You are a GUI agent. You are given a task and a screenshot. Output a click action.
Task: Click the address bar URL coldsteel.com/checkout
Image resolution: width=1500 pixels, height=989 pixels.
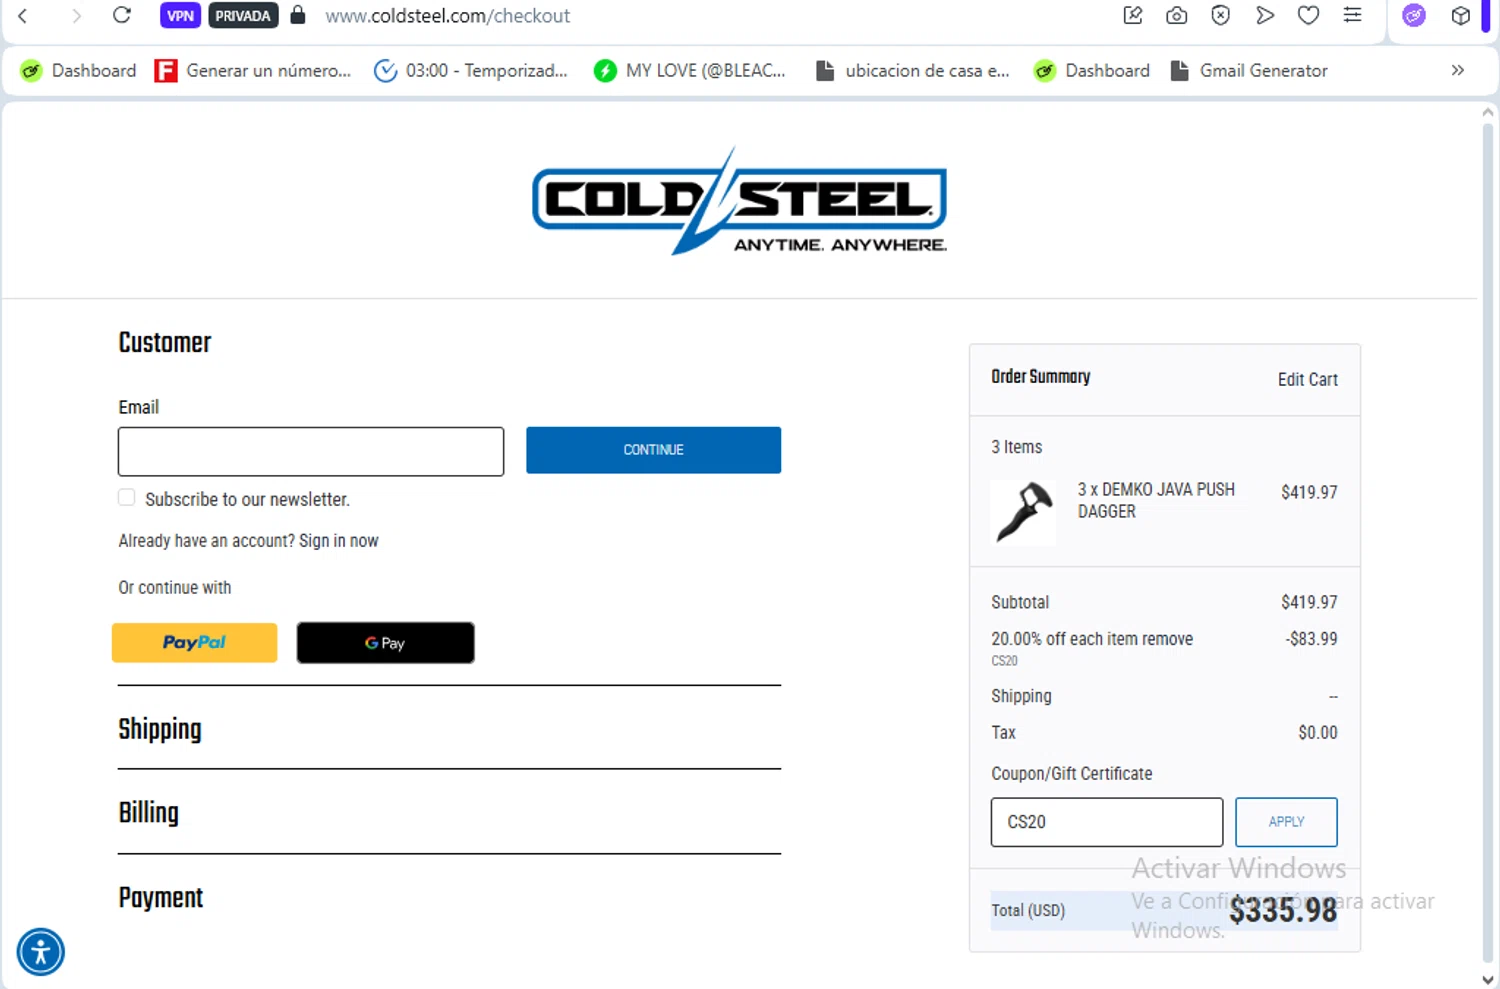(447, 16)
